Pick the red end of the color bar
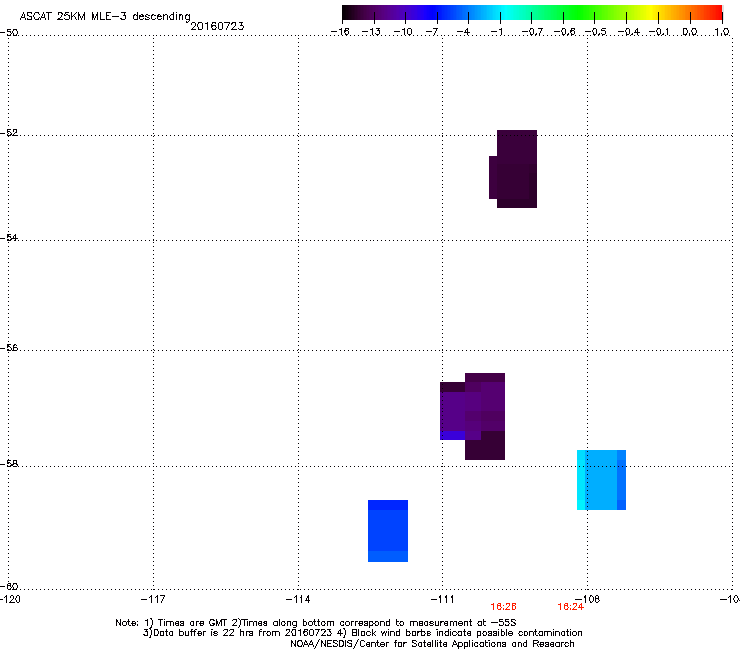This screenshot has width=740, height=650. (x=715, y=12)
